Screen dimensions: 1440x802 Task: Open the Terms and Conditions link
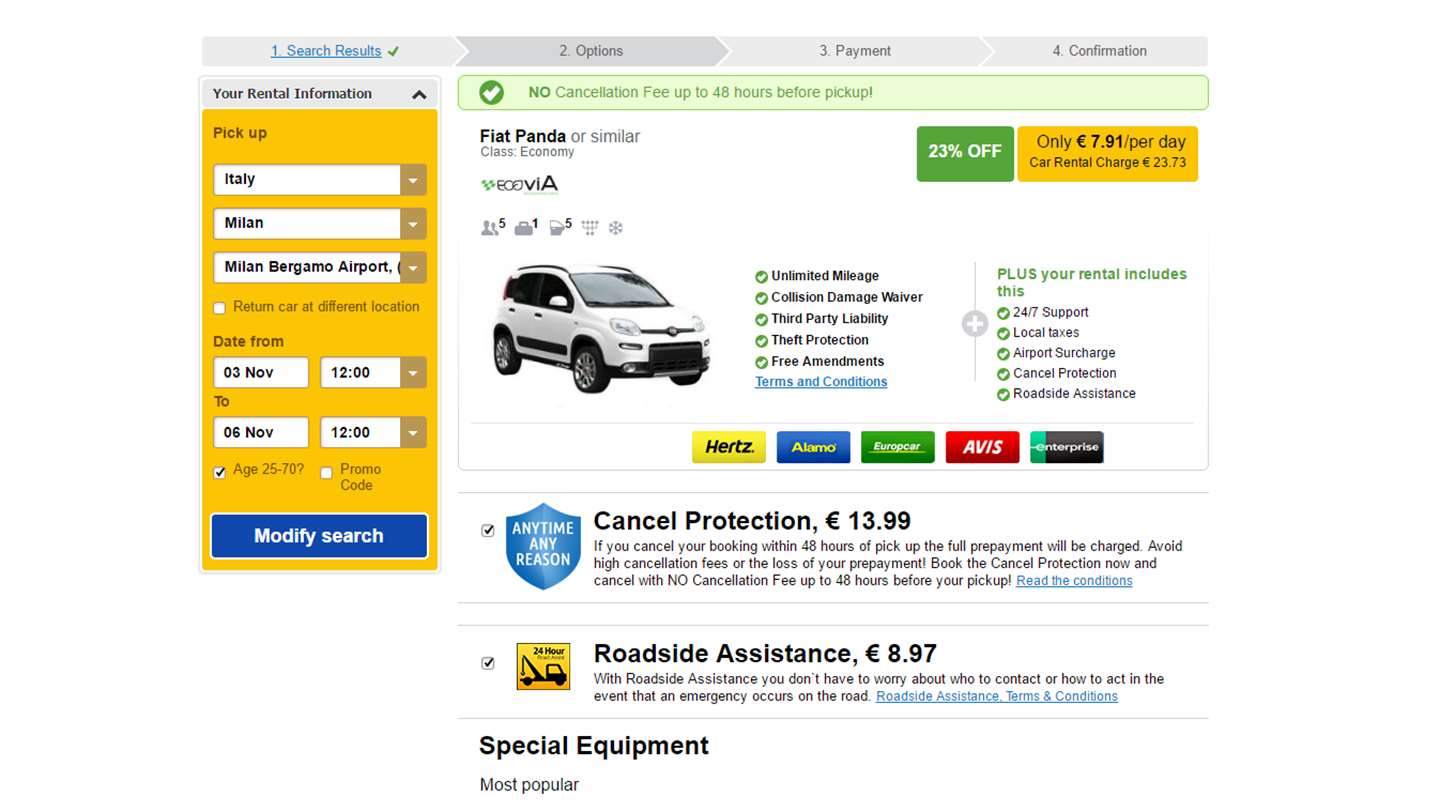pos(821,382)
